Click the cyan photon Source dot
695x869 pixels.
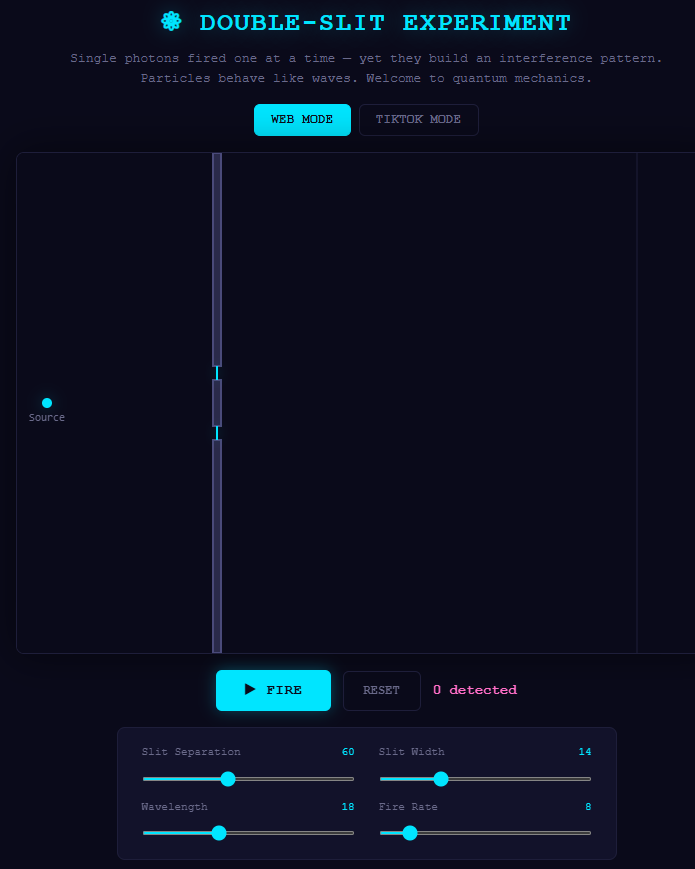click(47, 403)
